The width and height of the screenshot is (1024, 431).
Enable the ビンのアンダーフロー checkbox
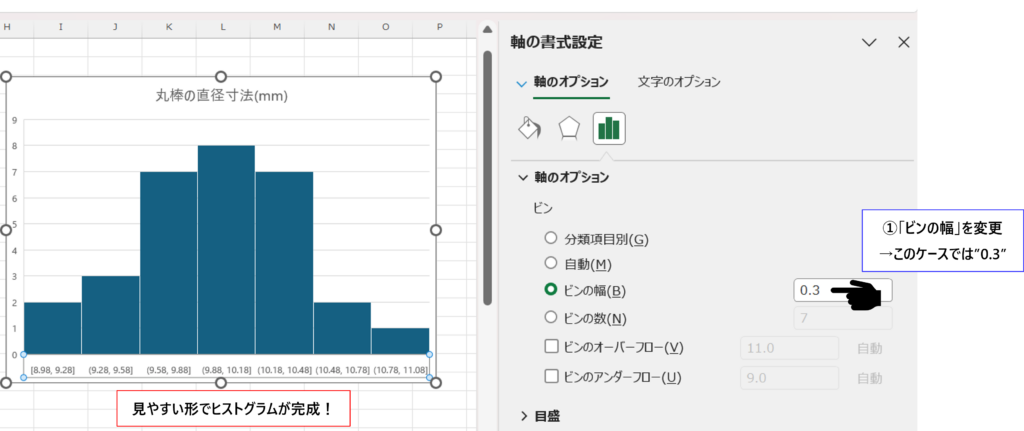click(x=550, y=377)
